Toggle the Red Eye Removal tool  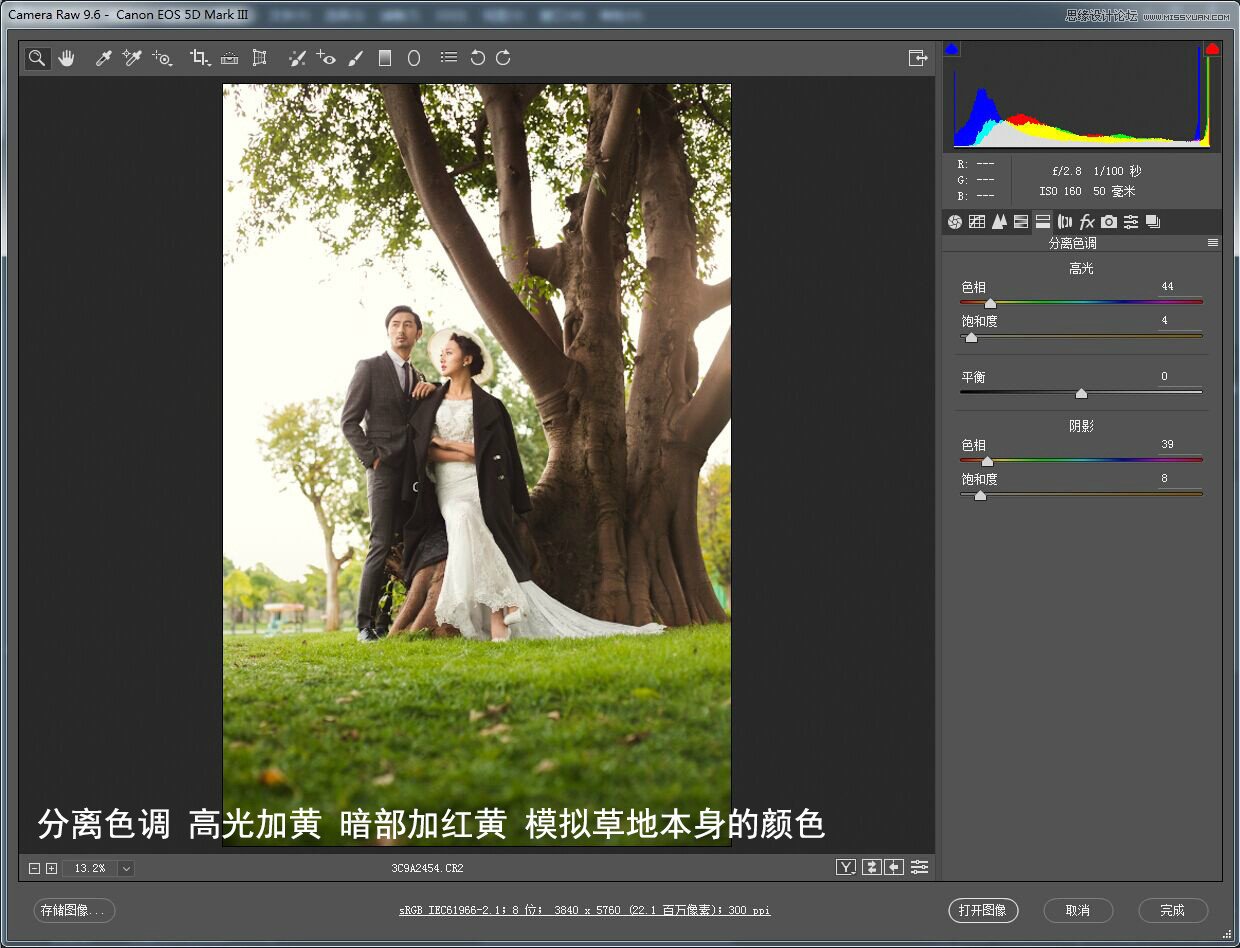tap(326, 57)
